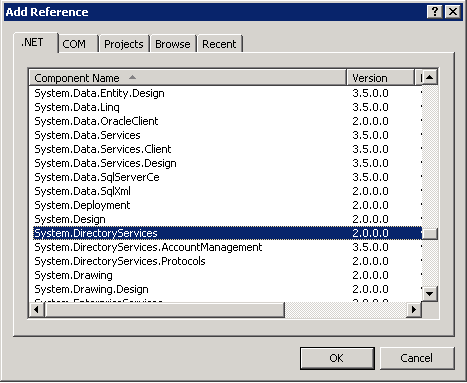
Task: Click version 2.0.0.0 of System.Drawing.Design
Action: tap(370, 289)
